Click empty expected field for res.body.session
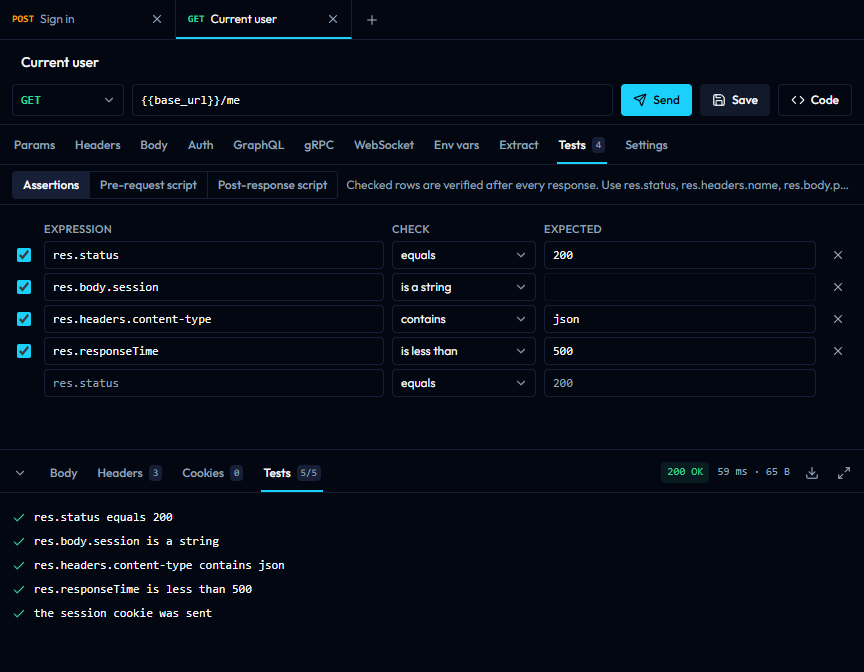Image resolution: width=864 pixels, height=672 pixels. (x=679, y=287)
